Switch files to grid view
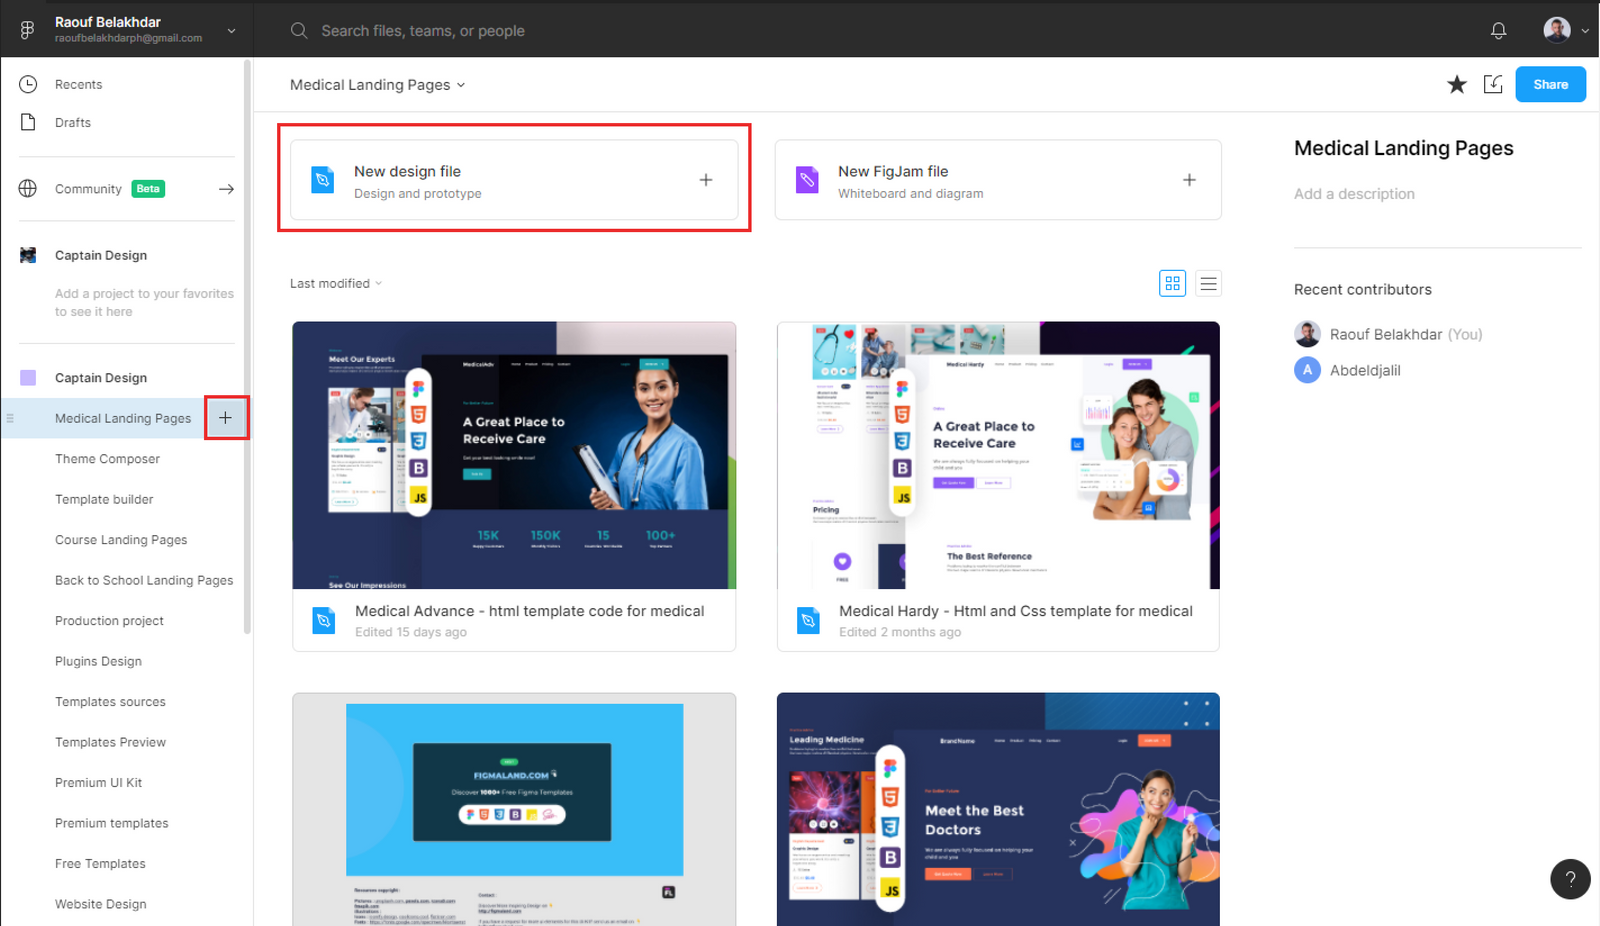 coord(1172,283)
